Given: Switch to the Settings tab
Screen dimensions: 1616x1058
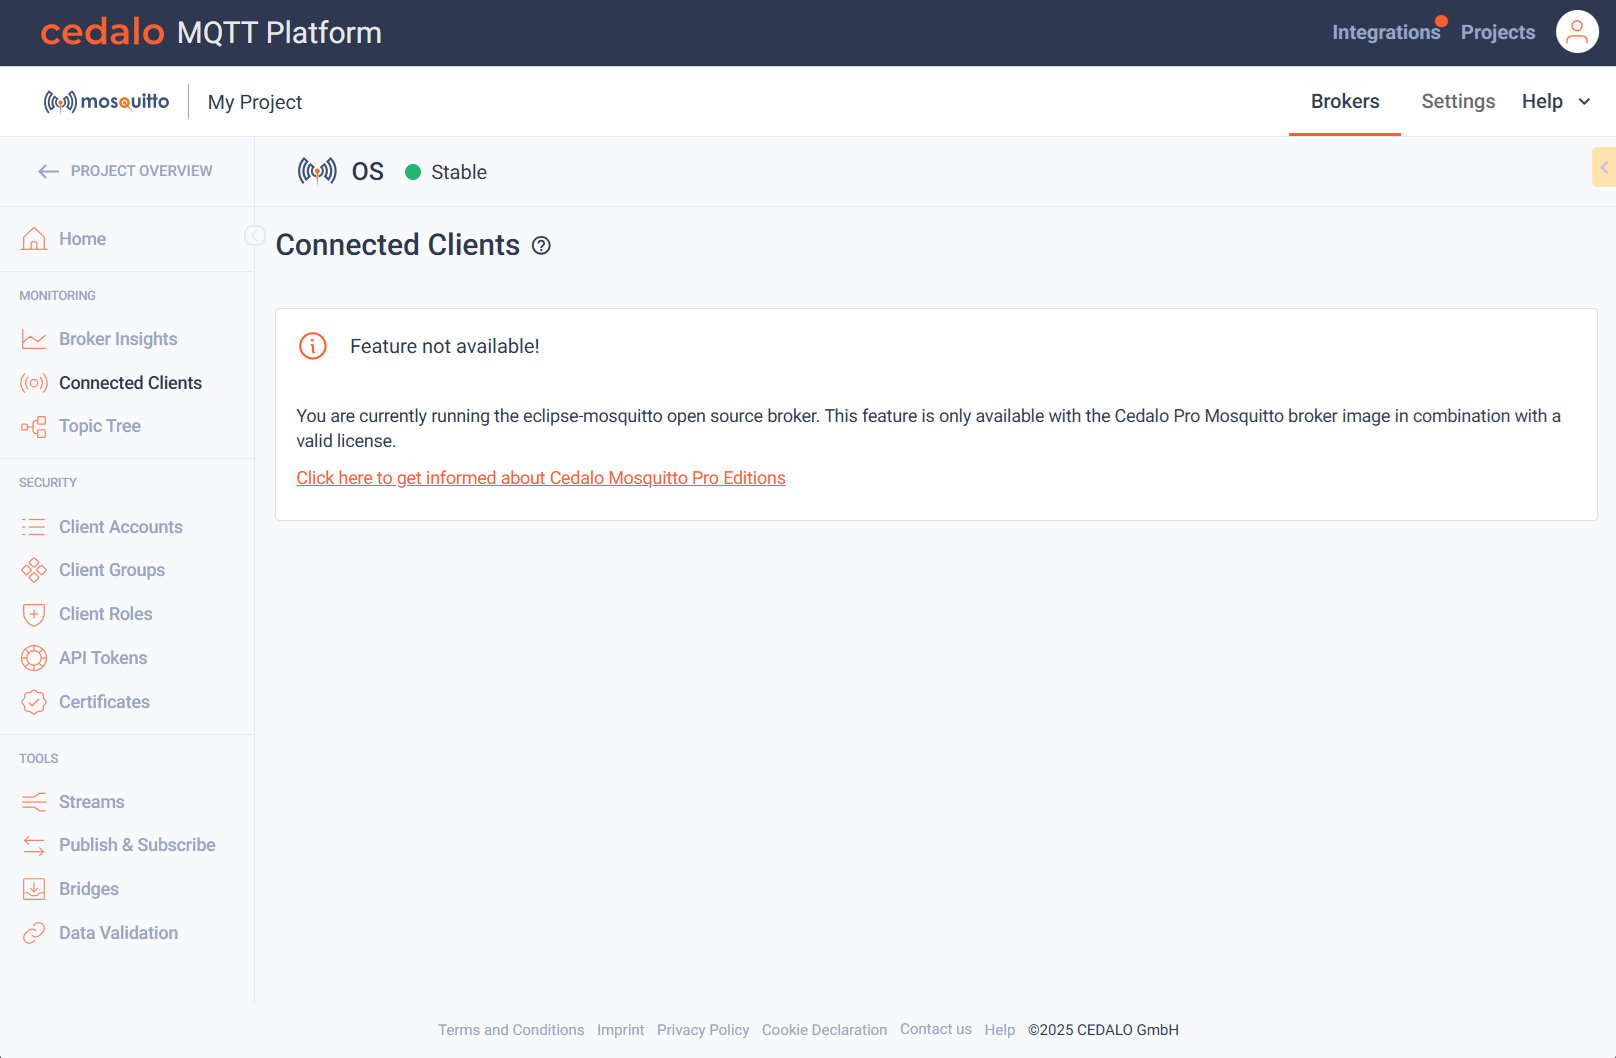Looking at the screenshot, I should tap(1458, 102).
